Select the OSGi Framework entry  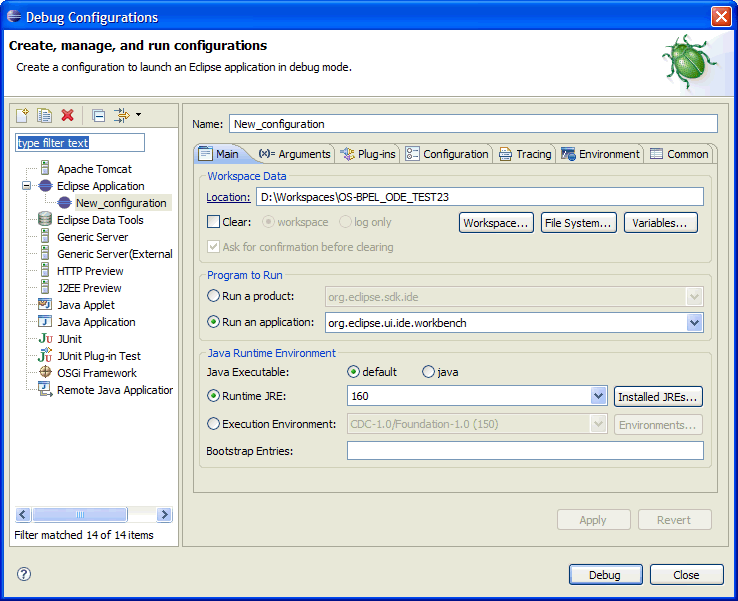click(96, 373)
